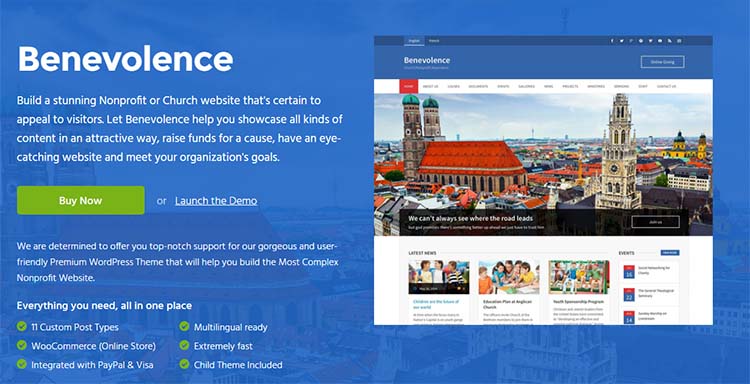
Task: Select Projects in demo navigation
Action: click(570, 87)
